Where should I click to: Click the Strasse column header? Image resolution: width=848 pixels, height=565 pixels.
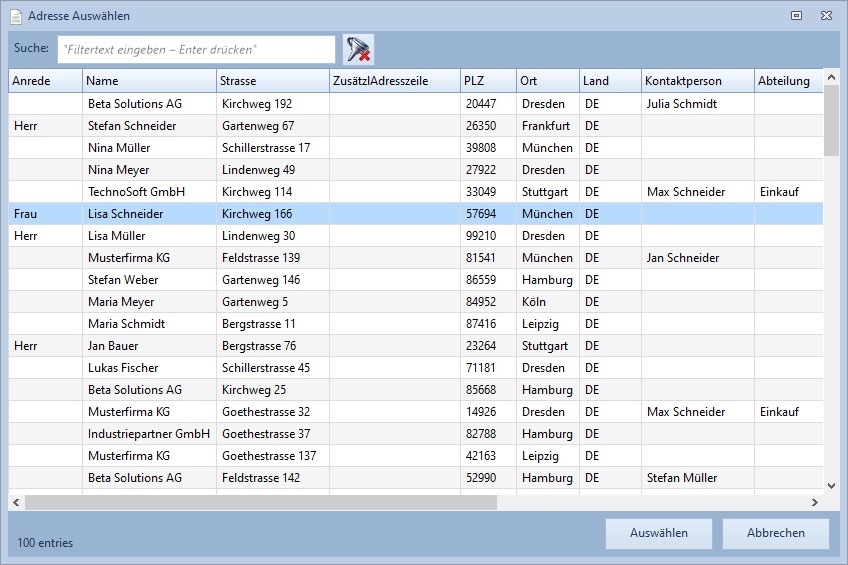coord(272,81)
